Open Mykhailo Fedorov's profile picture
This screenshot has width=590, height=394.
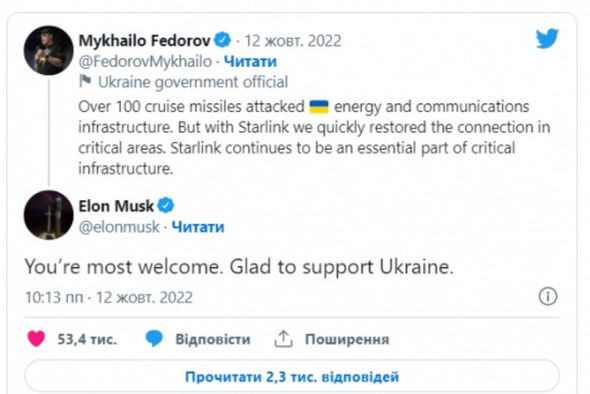click(49, 50)
